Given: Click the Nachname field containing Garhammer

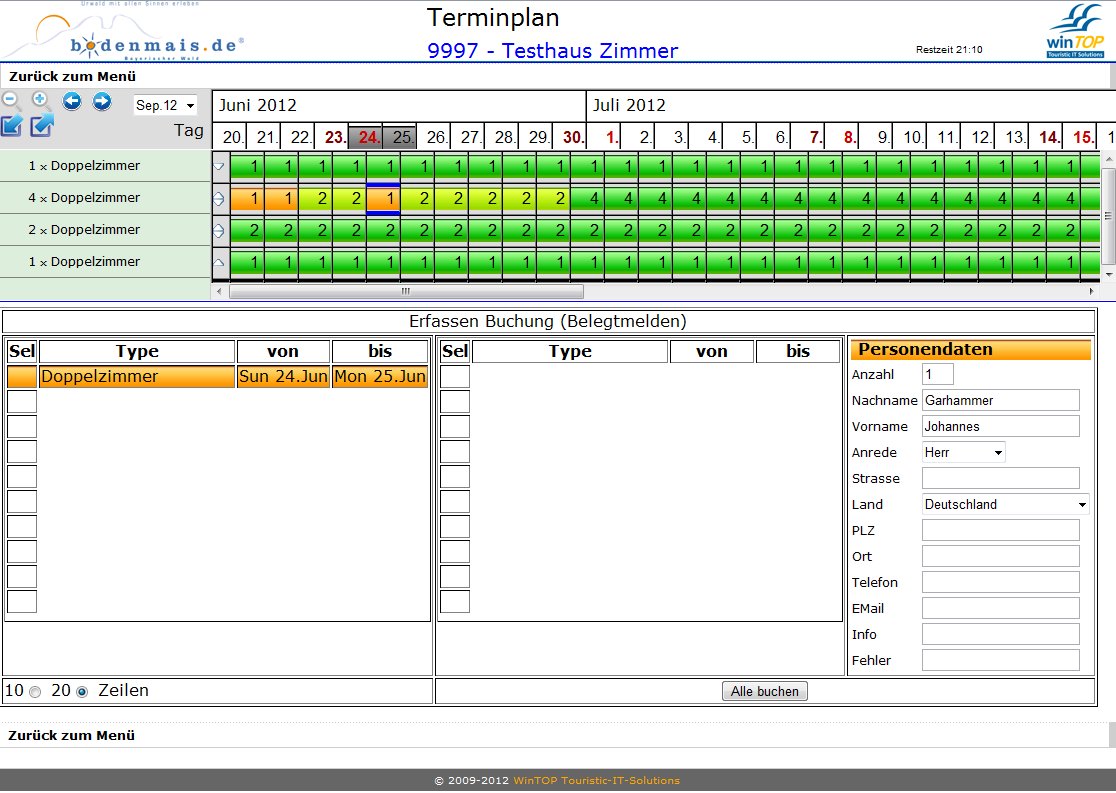Looking at the screenshot, I should tap(1000, 400).
